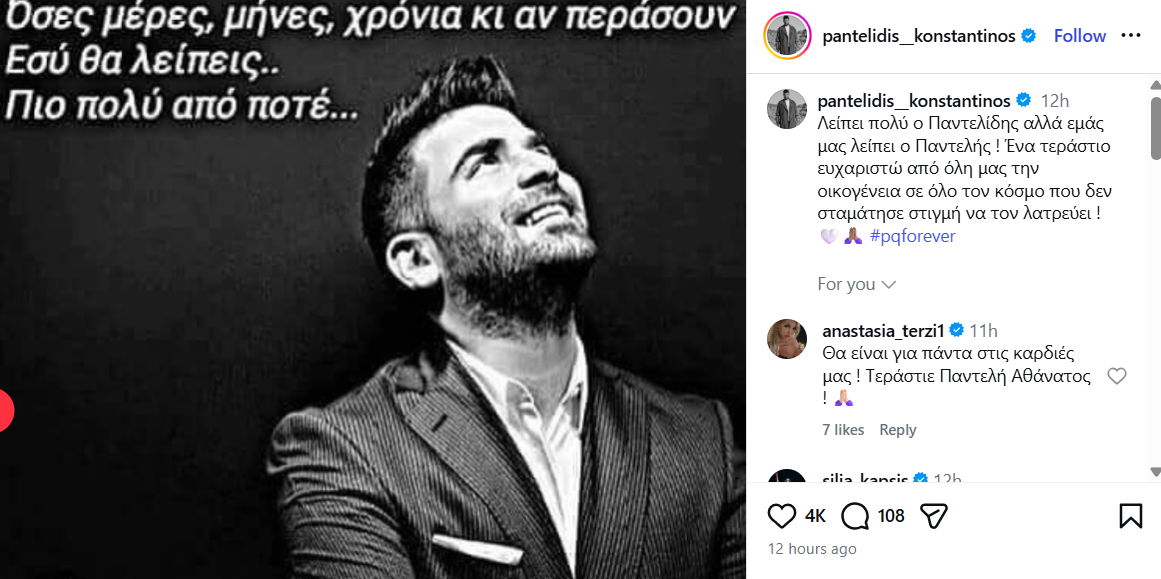Reply to anastasia_terzi1's comment
This screenshot has width=1161, height=579.
(x=897, y=430)
